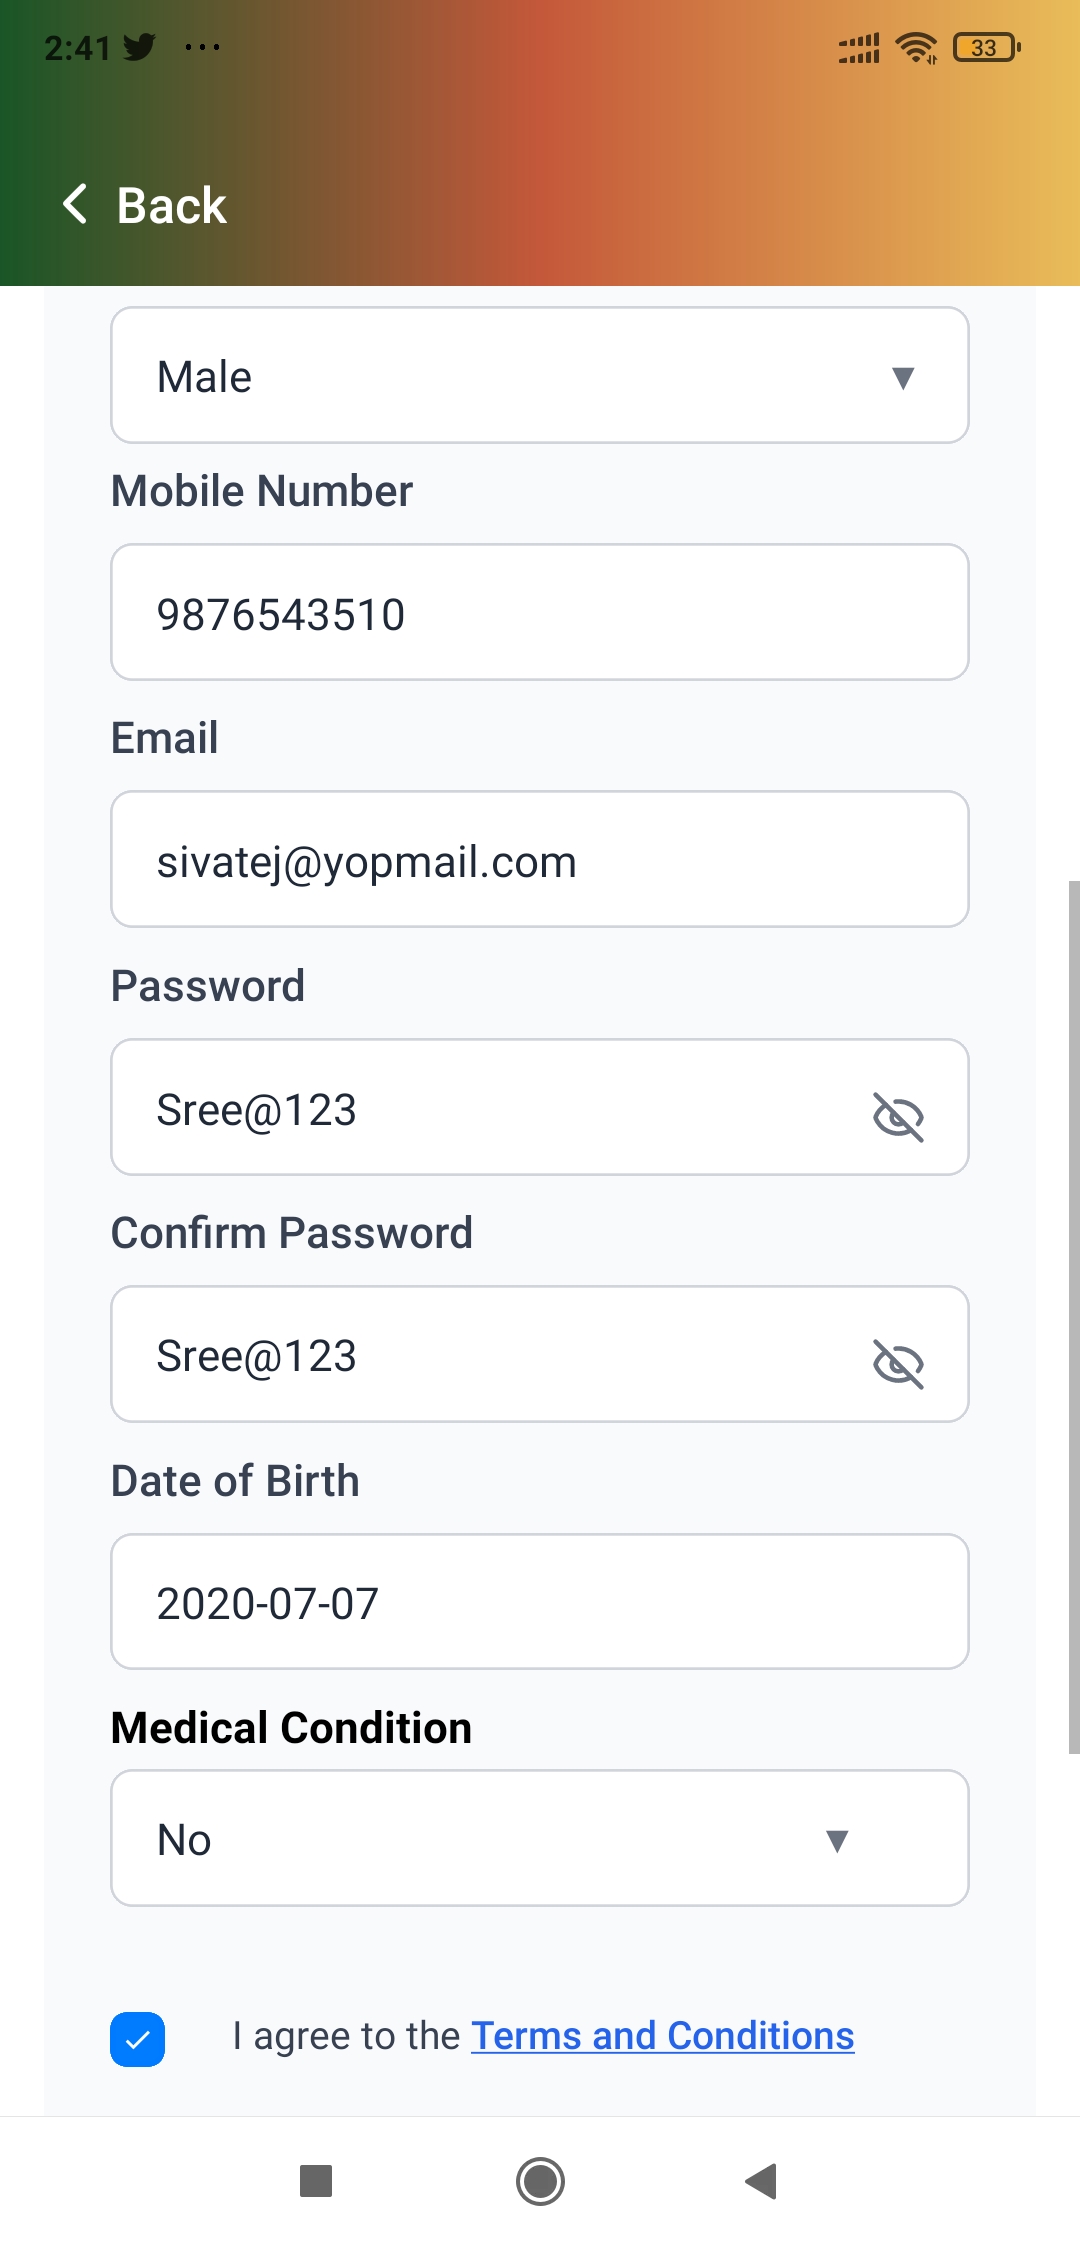Image resolution: width=1080 pixels, height=2246 pixels.
Task: Go Back to the previous screen
Action: point(171,206)
